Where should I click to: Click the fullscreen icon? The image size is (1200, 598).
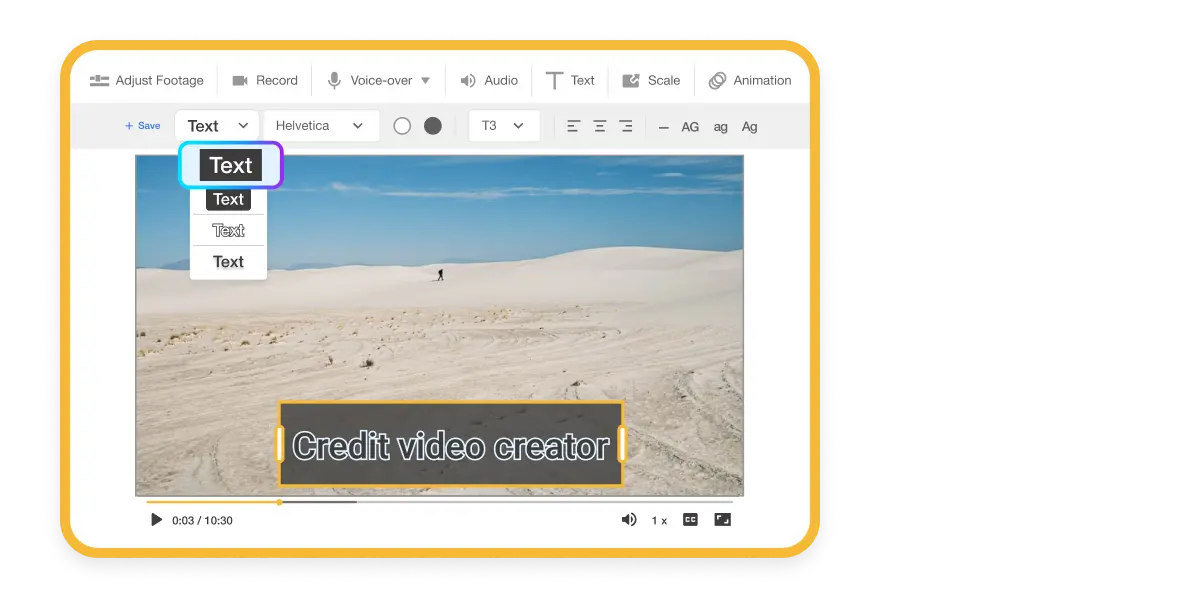pos(722,519)
